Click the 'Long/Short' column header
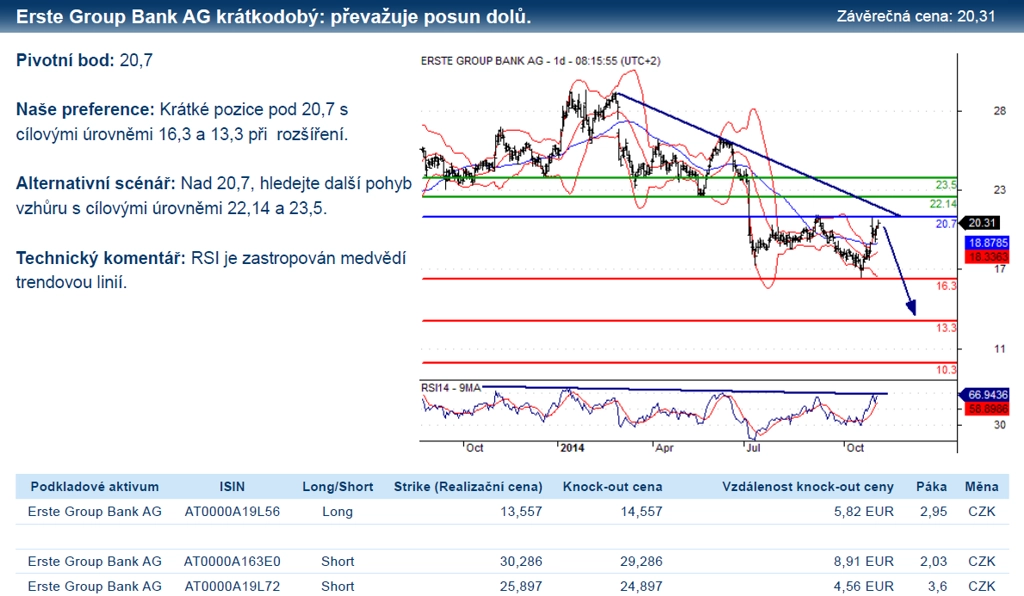Viewport: 1024px width, 596px height. click(338, 487)
